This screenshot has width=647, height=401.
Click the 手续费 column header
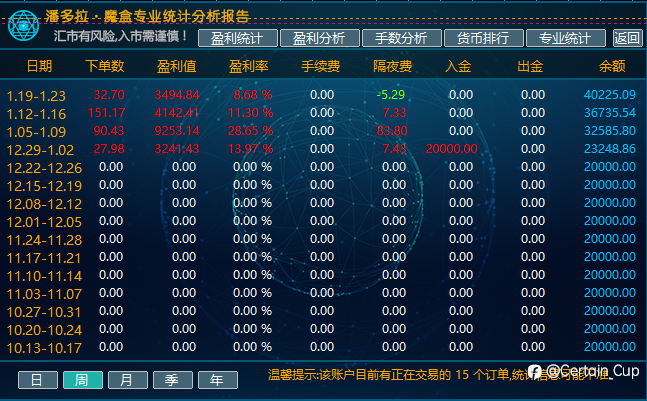click(321, 66)
